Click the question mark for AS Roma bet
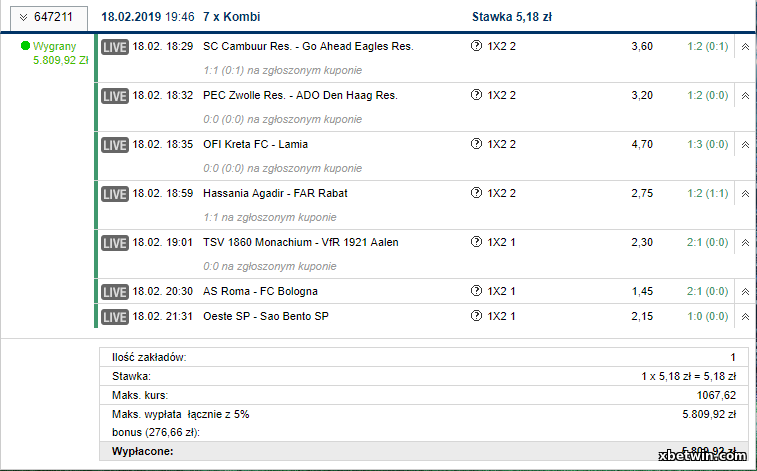 pos(477,291)
